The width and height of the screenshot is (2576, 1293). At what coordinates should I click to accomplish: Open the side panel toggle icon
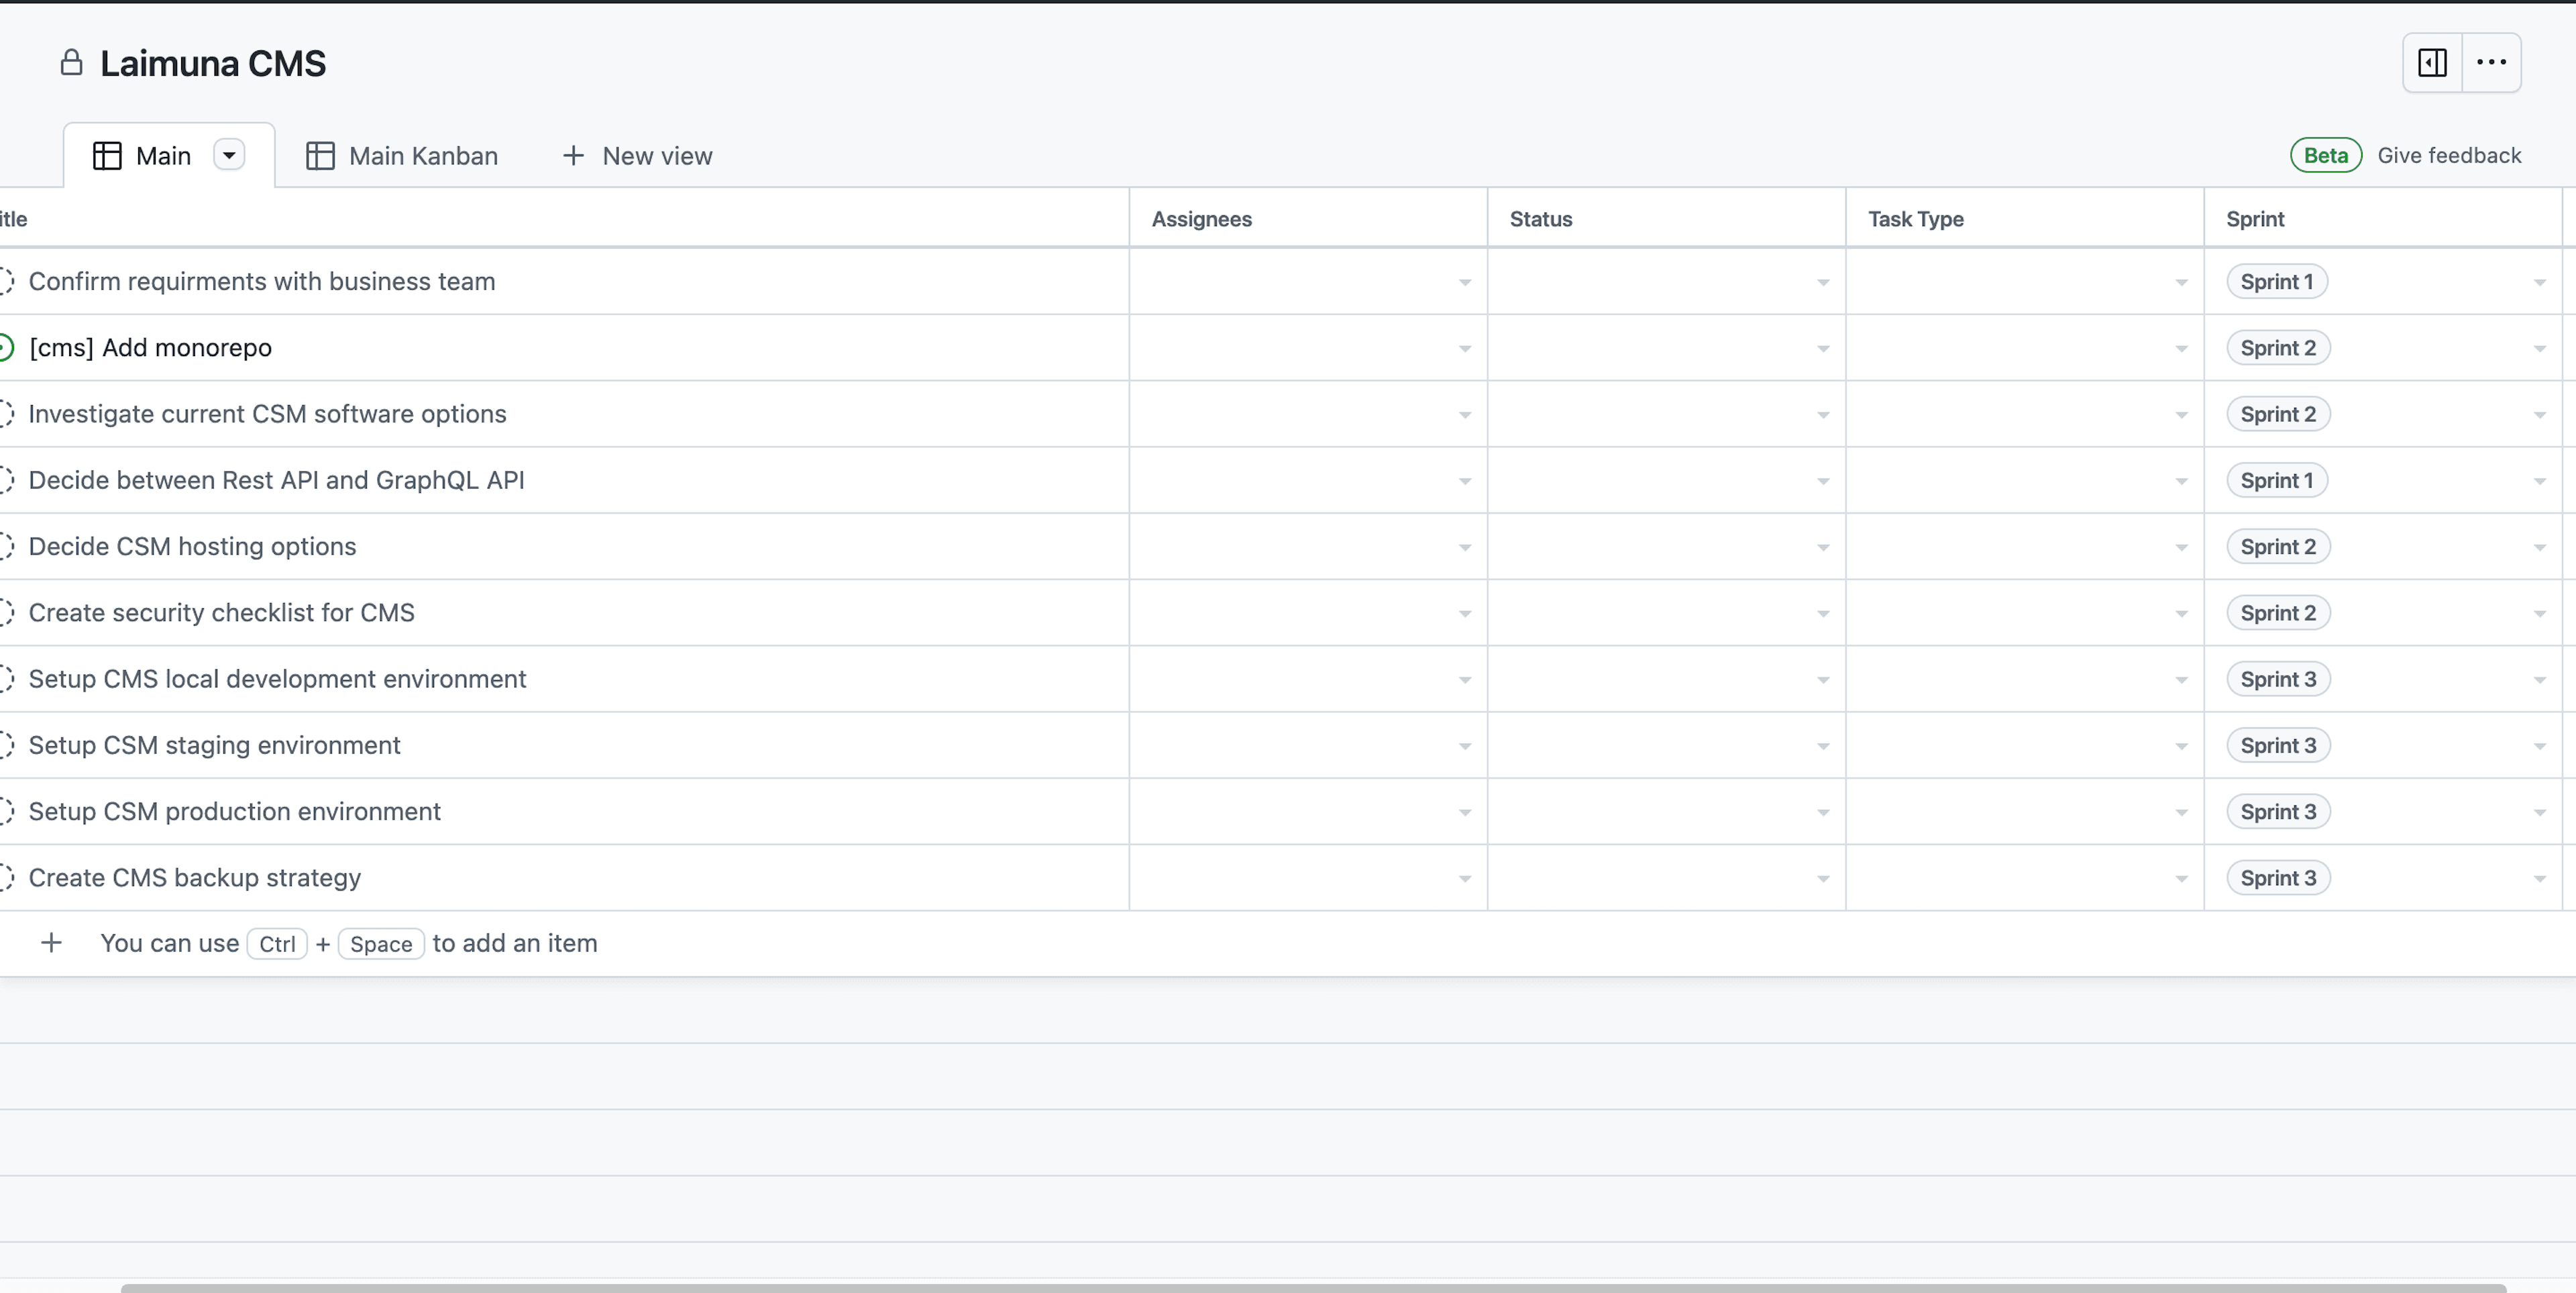tap(2432, 63)
